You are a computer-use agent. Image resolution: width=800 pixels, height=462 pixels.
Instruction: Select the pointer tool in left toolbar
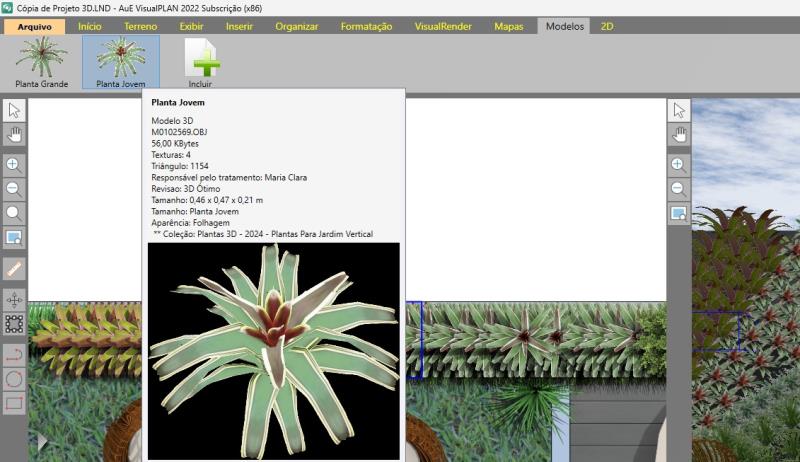(x=14, y=111)
